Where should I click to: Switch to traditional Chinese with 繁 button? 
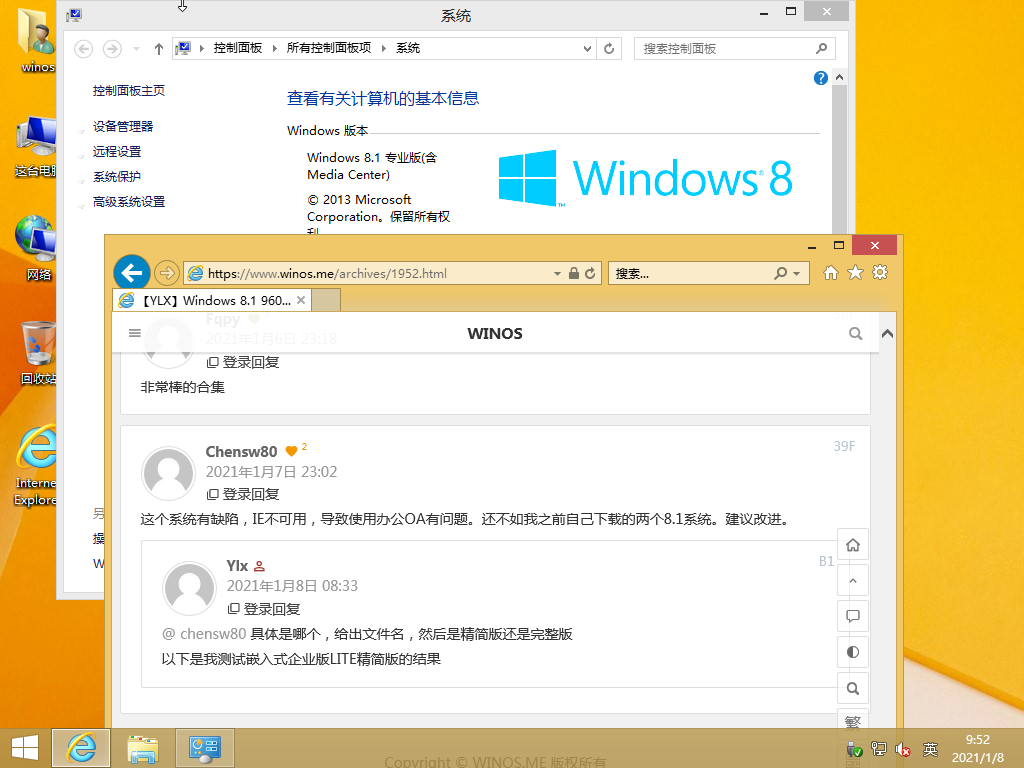853,721
